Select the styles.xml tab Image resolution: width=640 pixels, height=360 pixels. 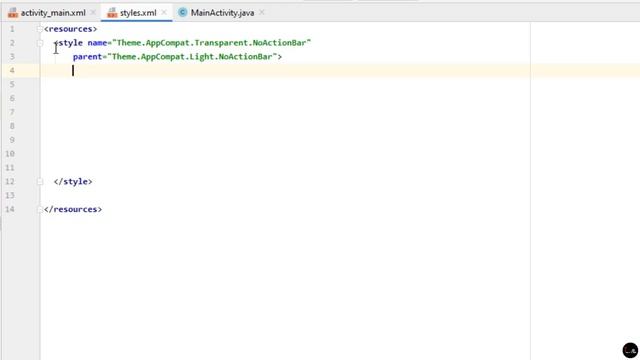point(138,13)
